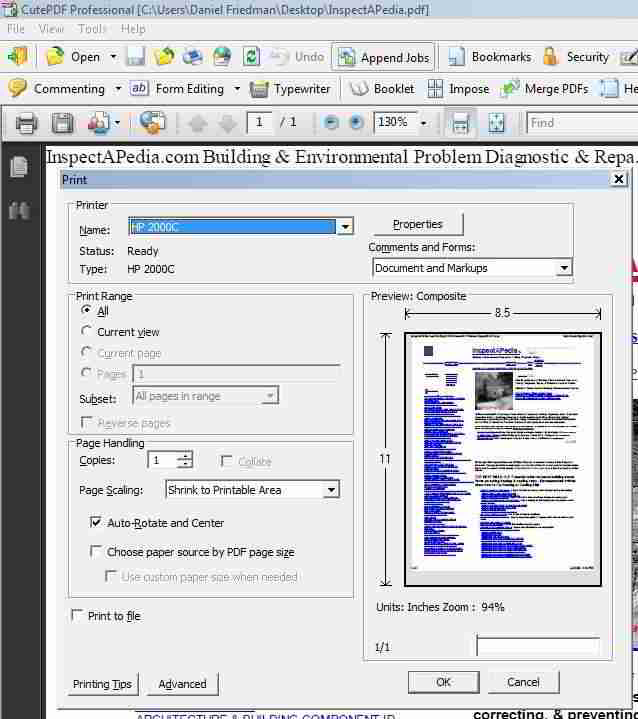Open the View menu
638x719 pixels.
click(x=51, y=29)
